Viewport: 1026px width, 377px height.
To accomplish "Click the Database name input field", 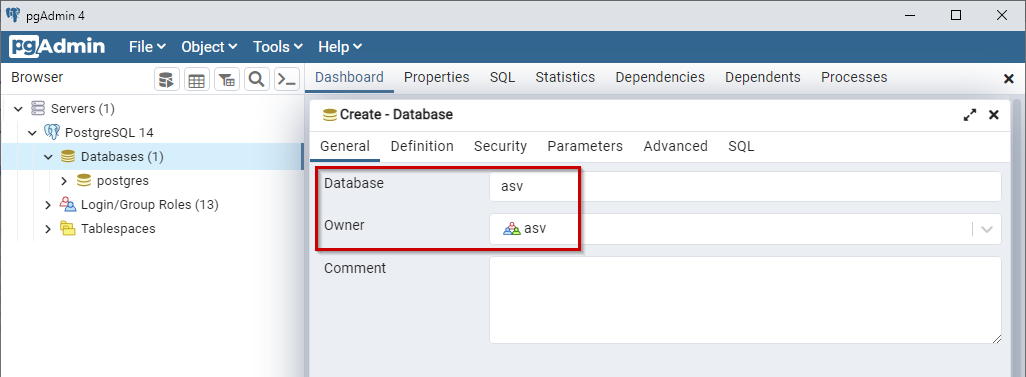I will [x=745, y=187].
